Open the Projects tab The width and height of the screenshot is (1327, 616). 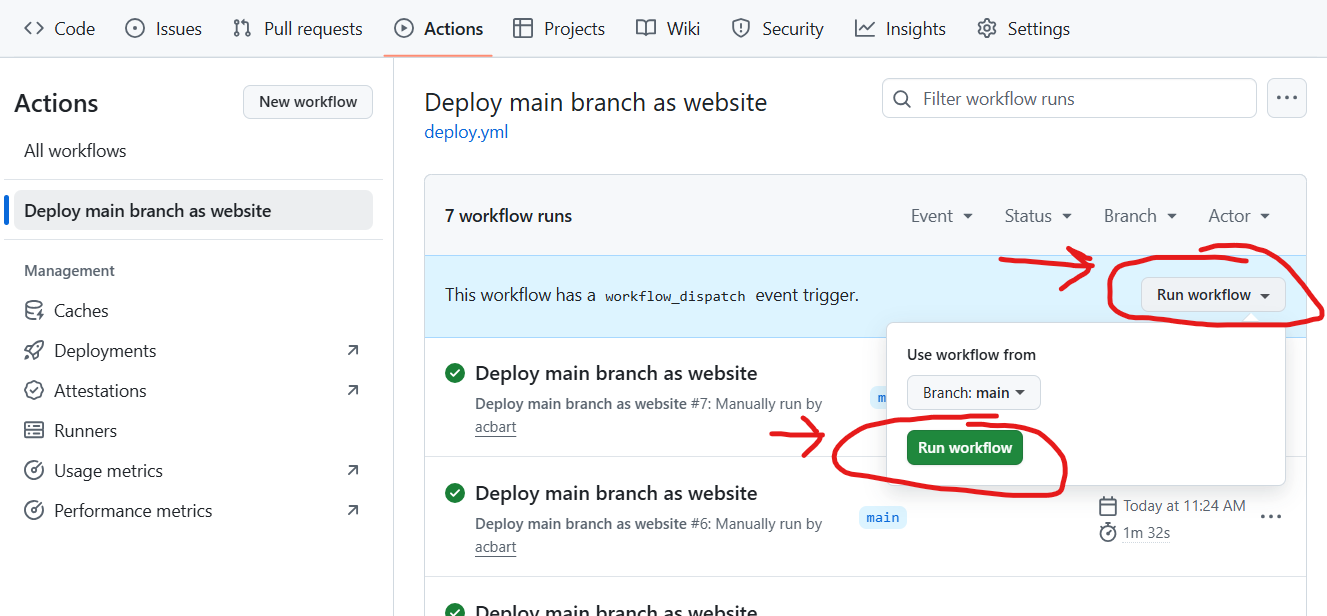point(558,29)
